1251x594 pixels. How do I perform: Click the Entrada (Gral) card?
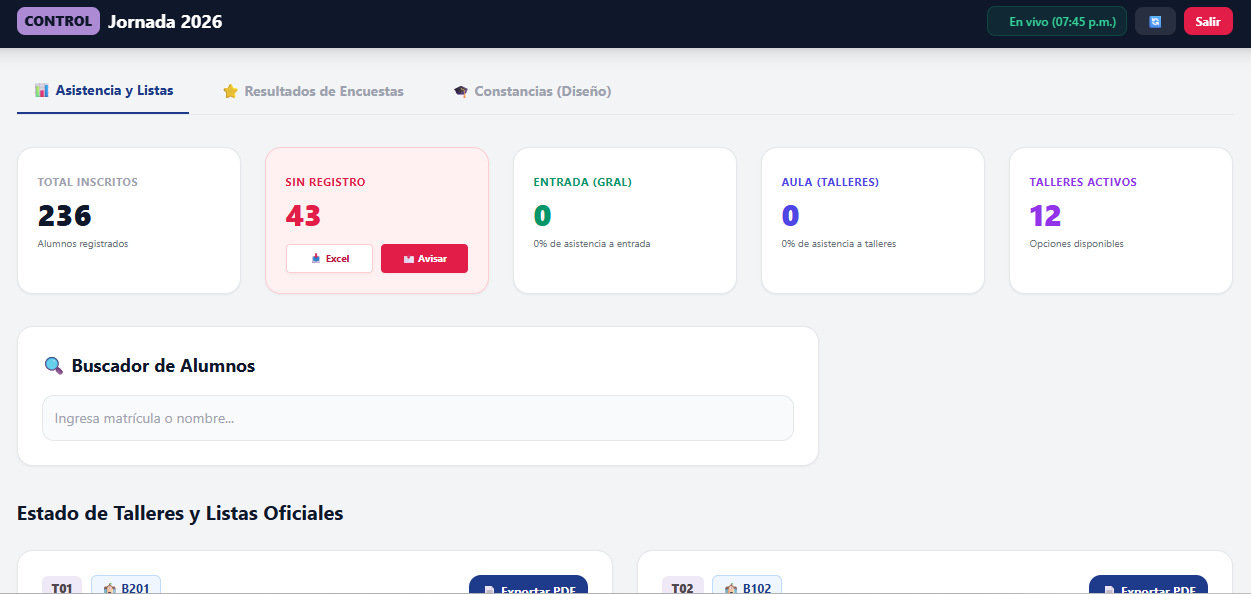(625, 221)
